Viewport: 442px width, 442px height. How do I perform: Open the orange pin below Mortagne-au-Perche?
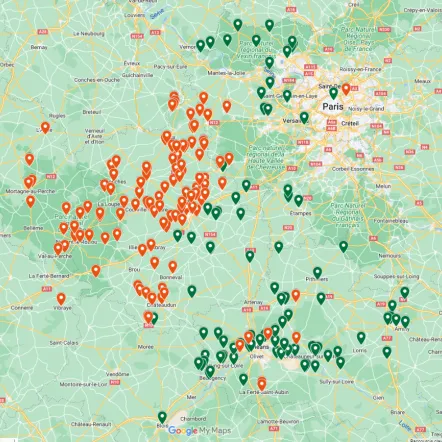coord(31,201)
